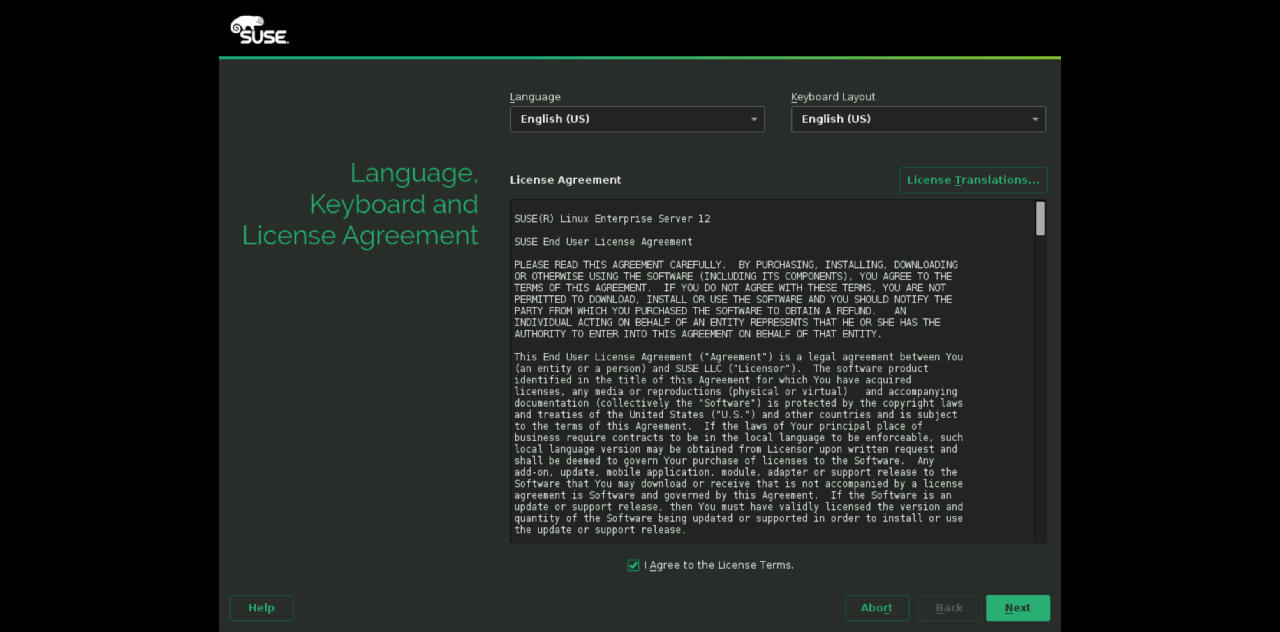1280x632 pixels.
Task: Click the 'License Agreement' heading label
Action: pyautogui.click(x=565, y=180)
